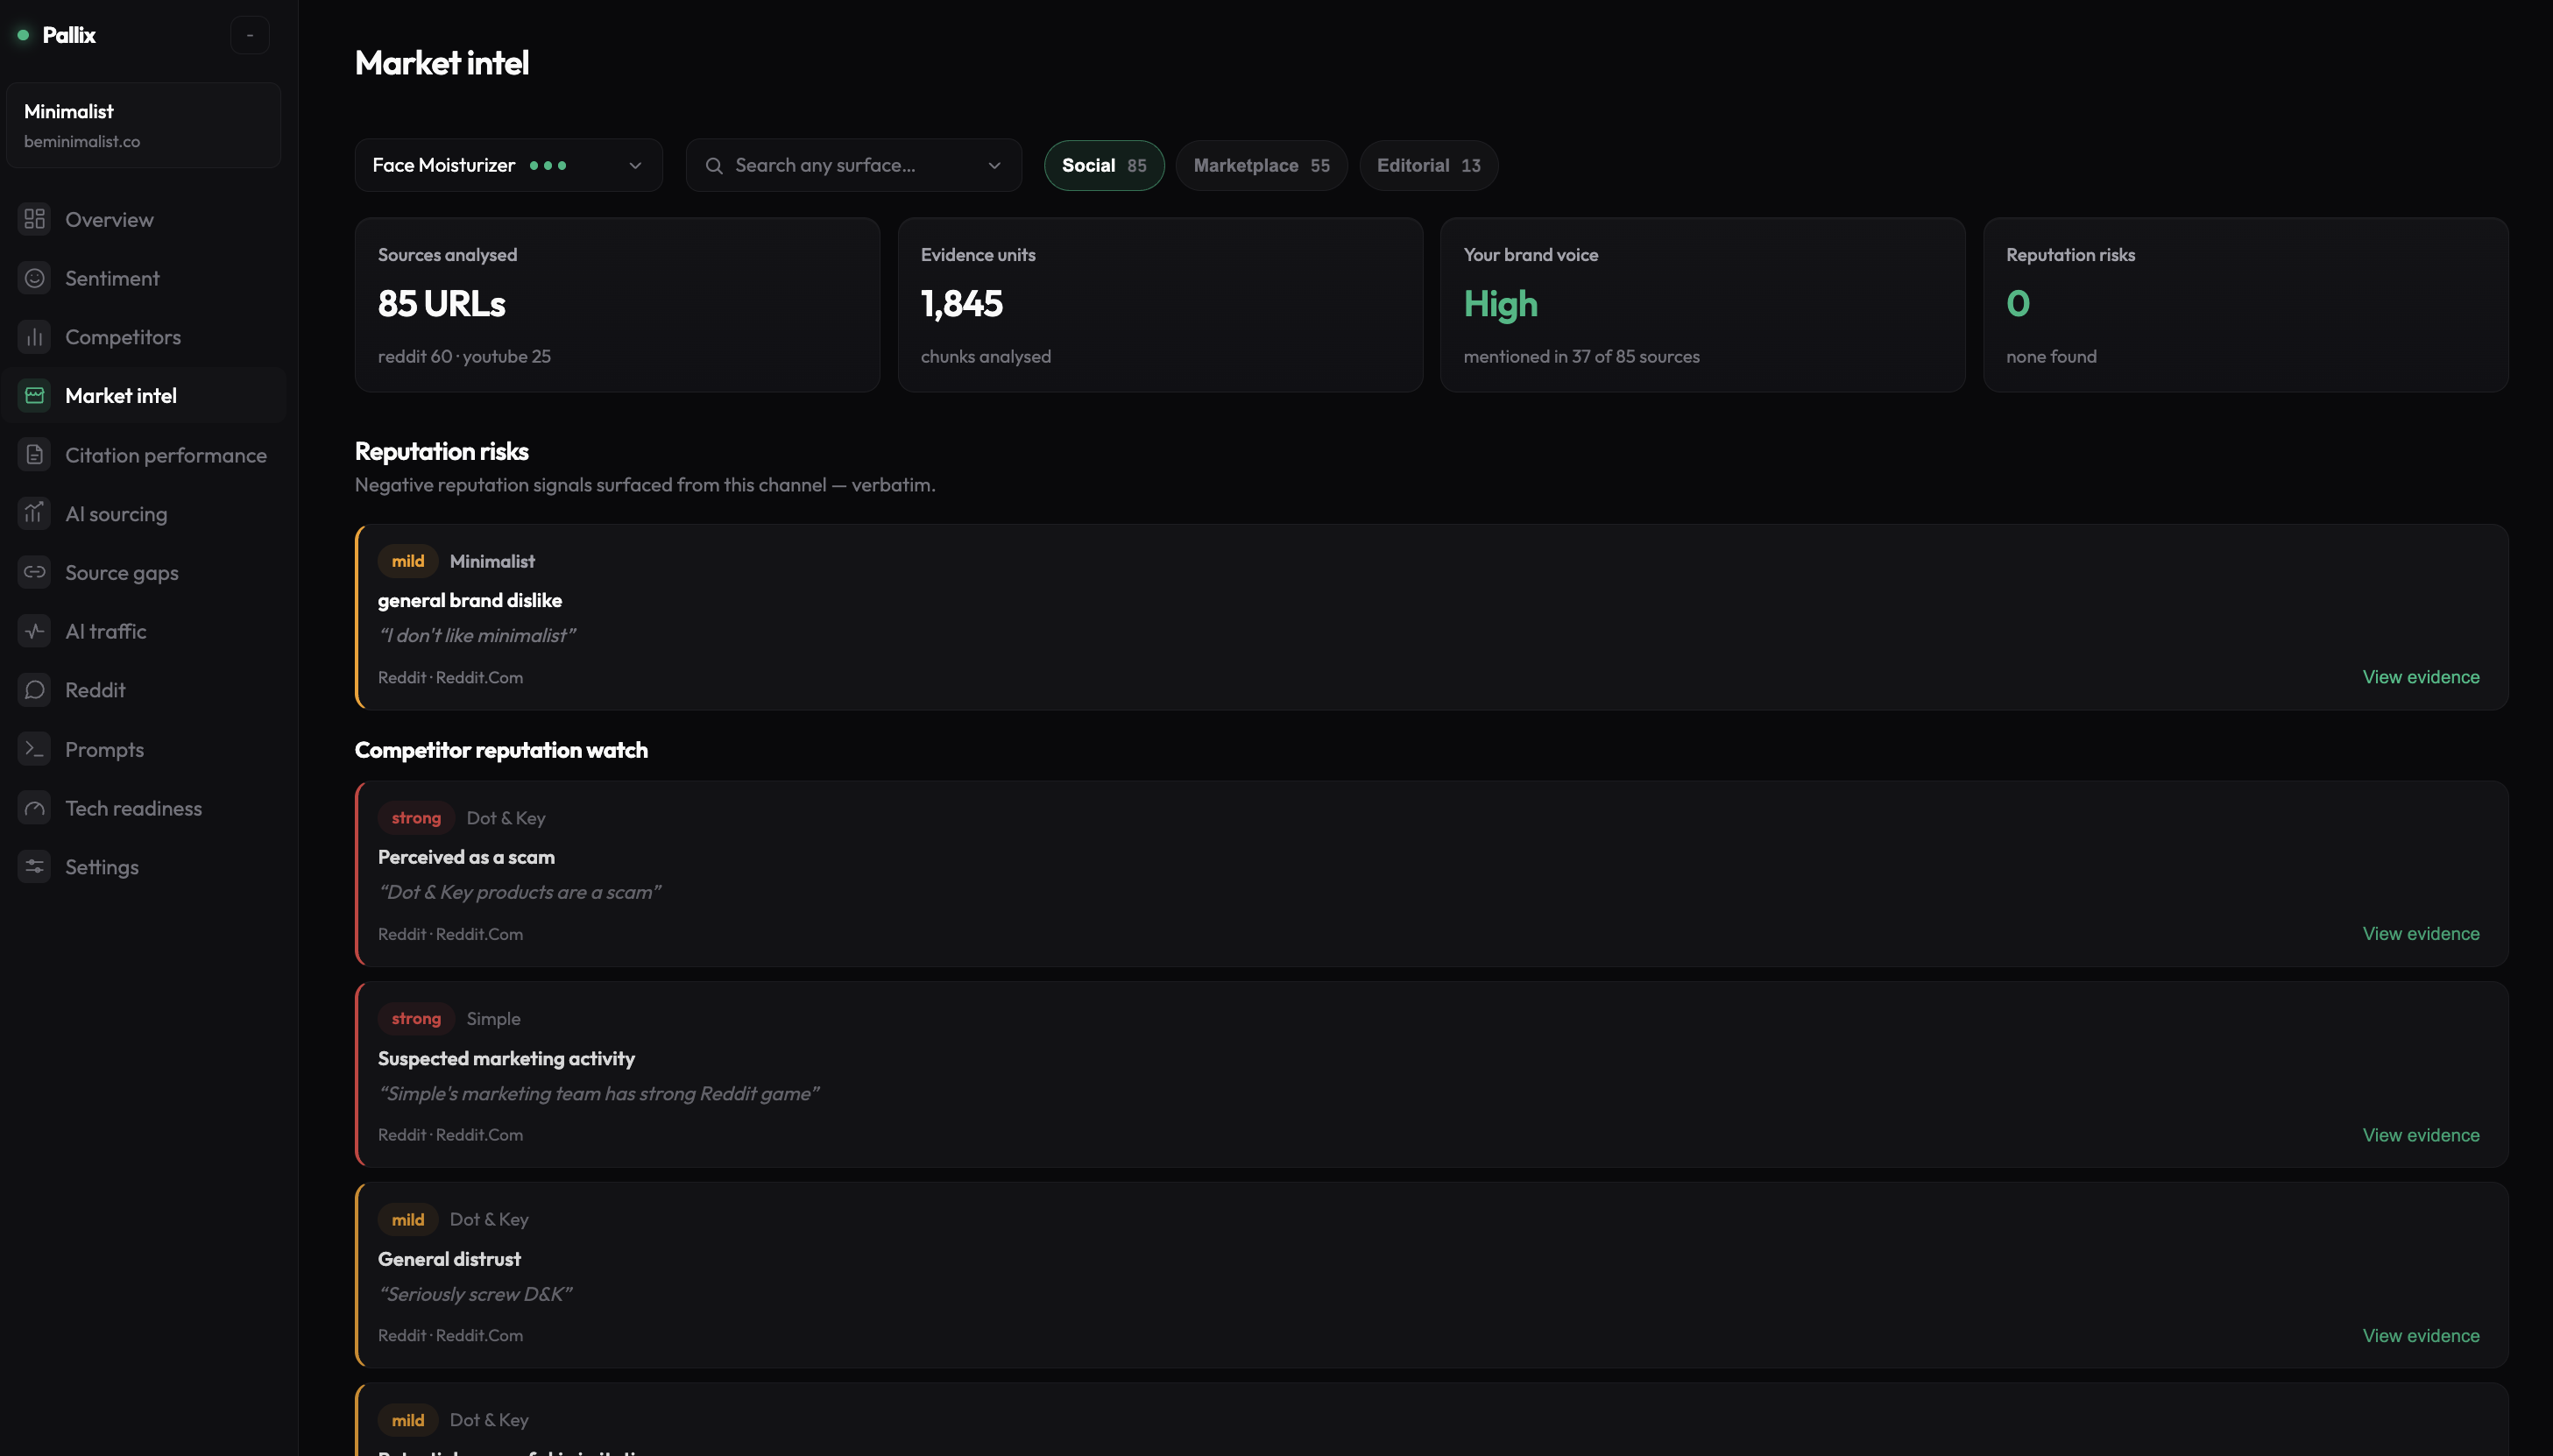Collapse the sidebar with the dash button
Screen dimensions: 2553x1456
click(x=250, y=35)
